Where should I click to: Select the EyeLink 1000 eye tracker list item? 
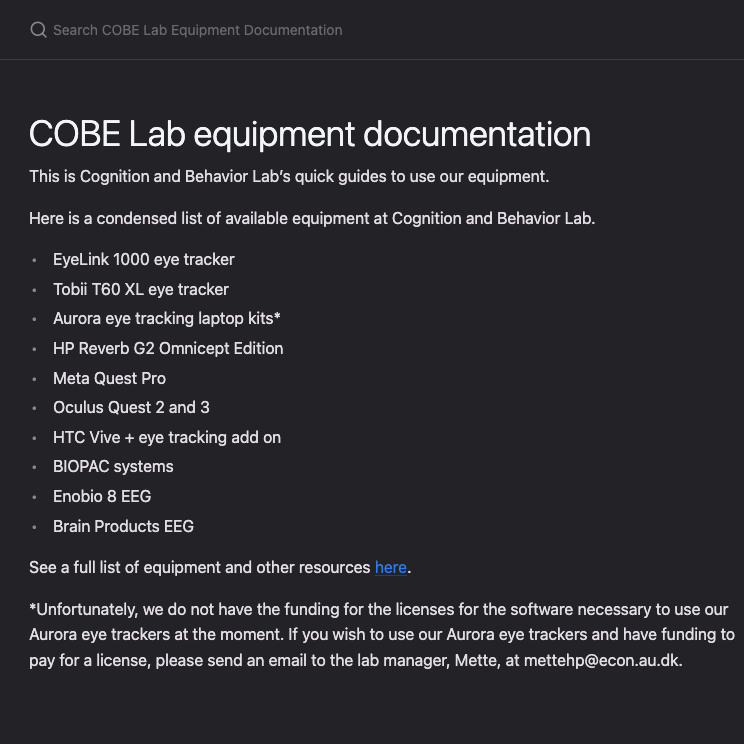(x=144, y=260)
